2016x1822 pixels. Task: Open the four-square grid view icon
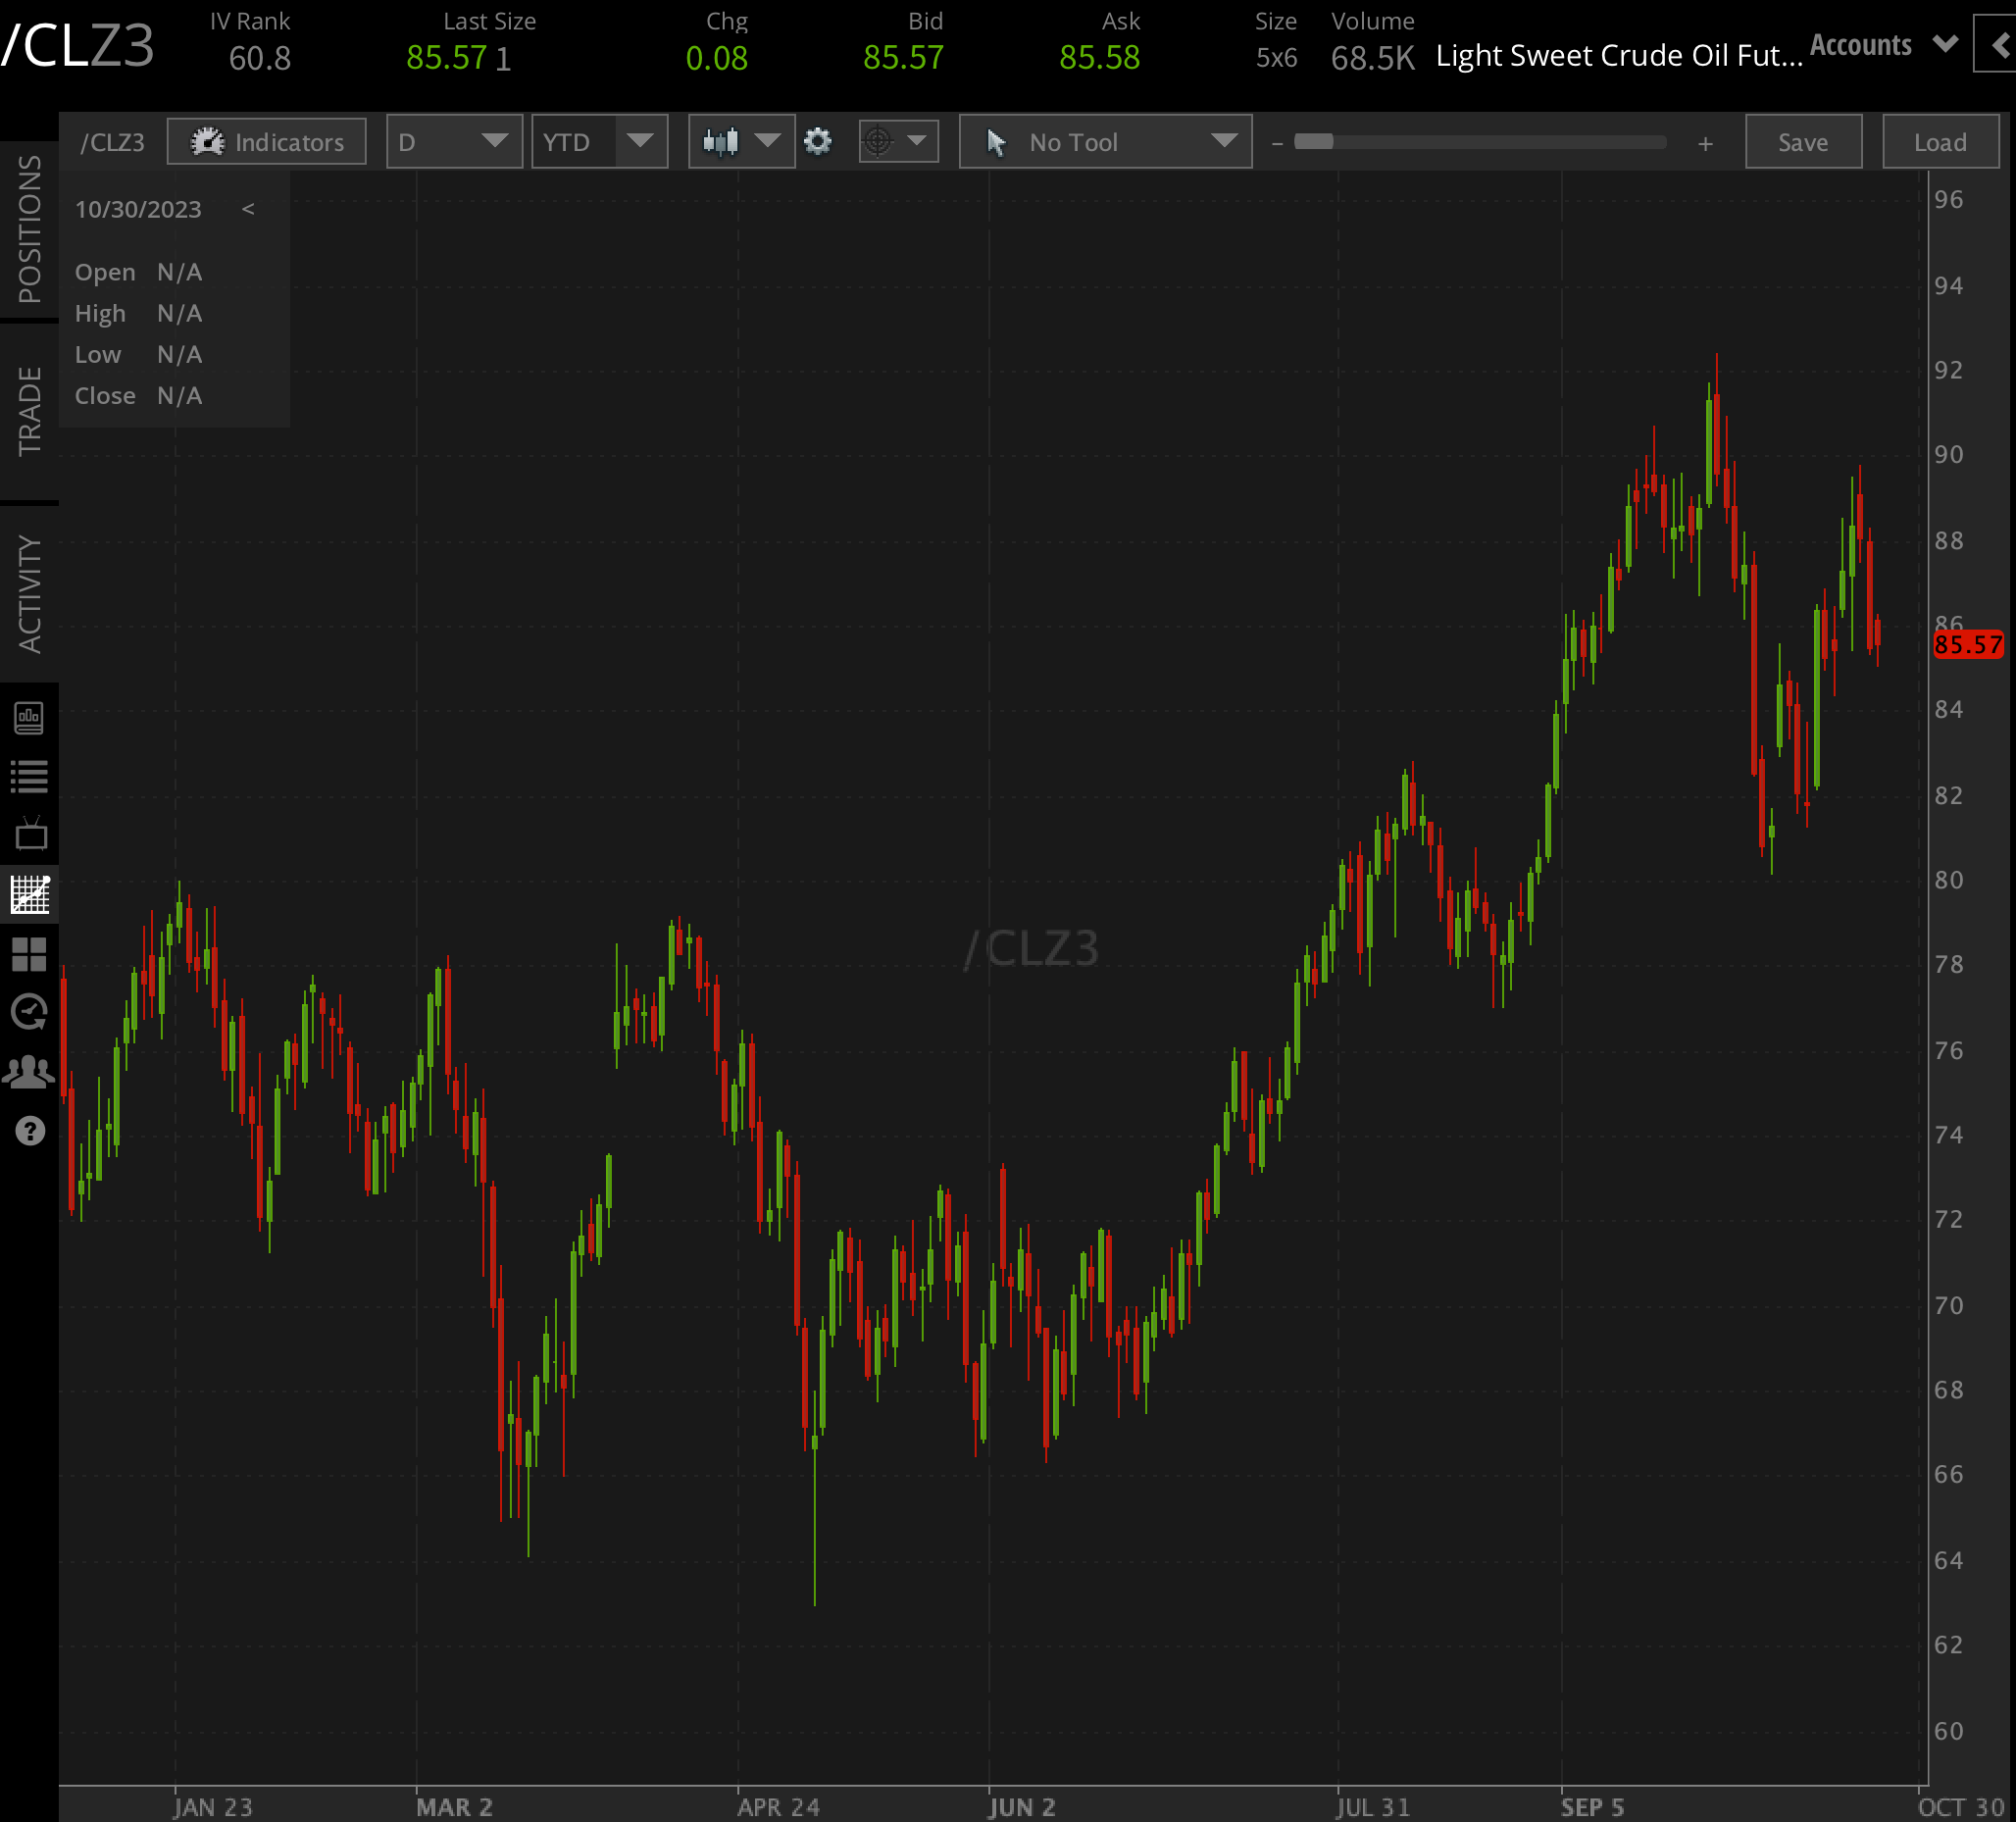[x=29, y=954]
